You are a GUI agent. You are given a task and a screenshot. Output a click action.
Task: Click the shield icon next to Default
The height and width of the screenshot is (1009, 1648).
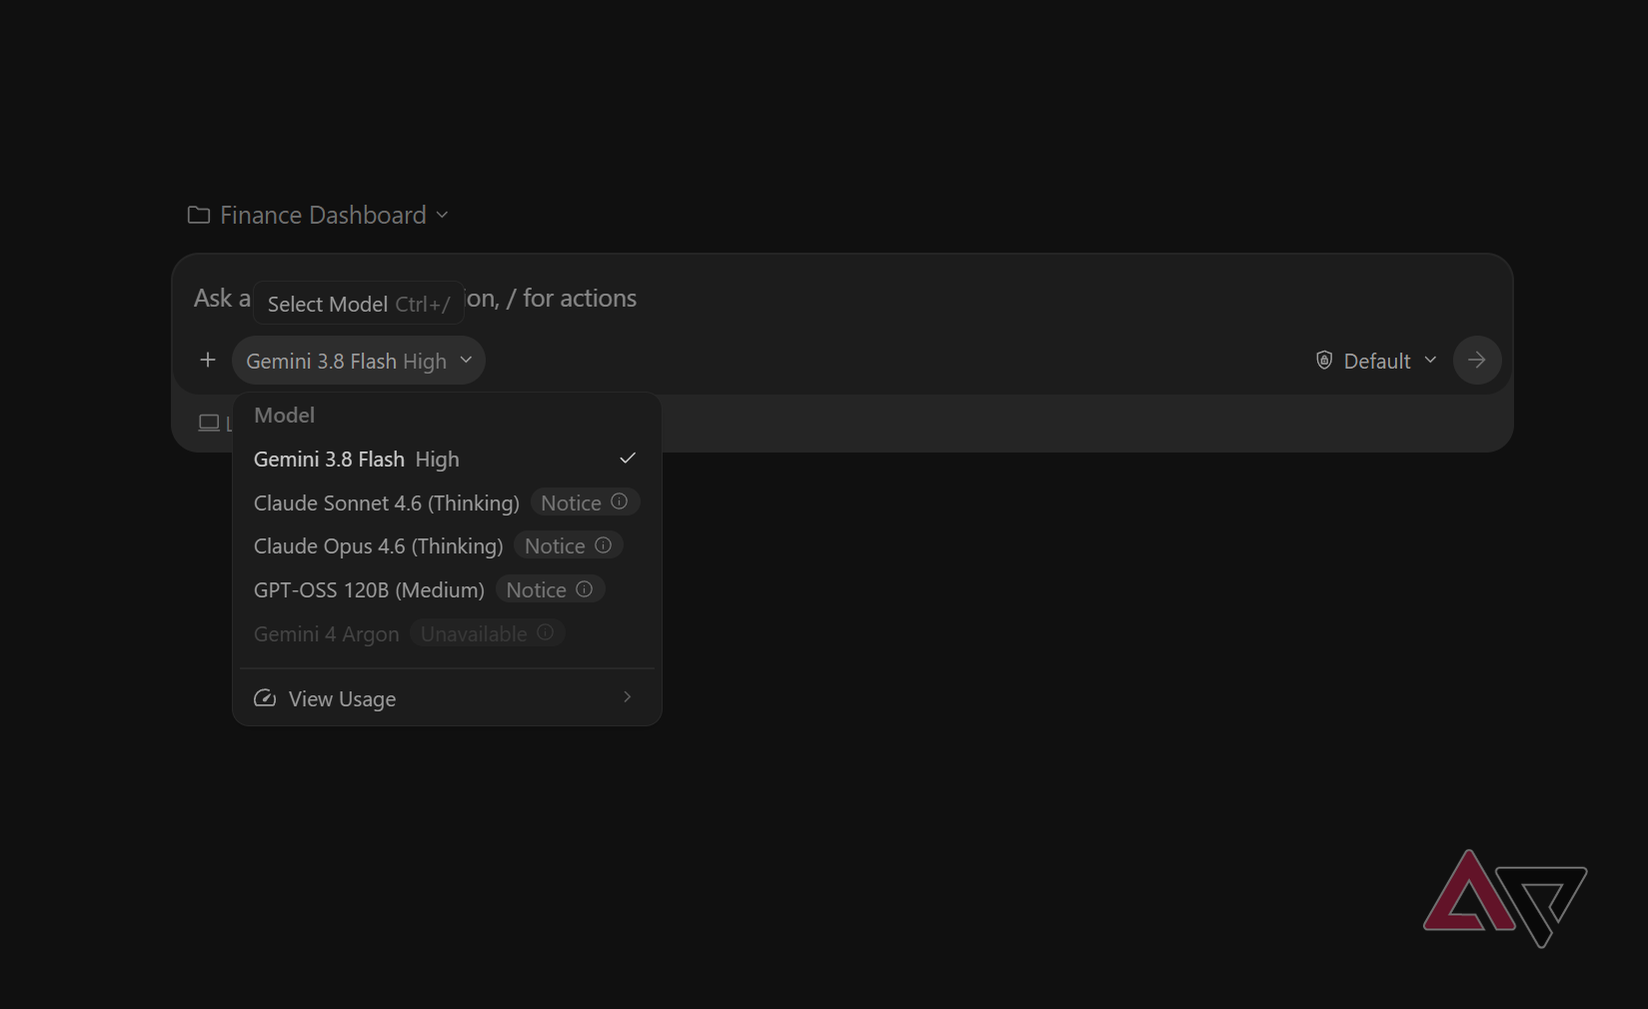pyautogui.click(x=1324, y=360)
